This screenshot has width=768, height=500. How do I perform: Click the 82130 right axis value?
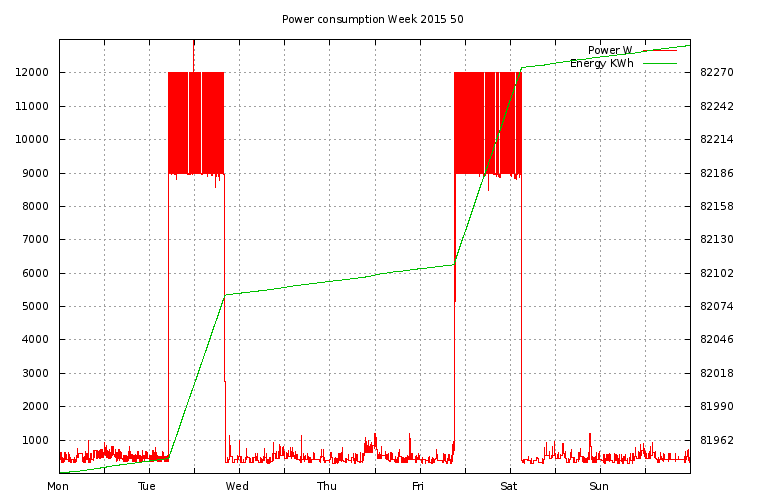(x=717, y=239)
